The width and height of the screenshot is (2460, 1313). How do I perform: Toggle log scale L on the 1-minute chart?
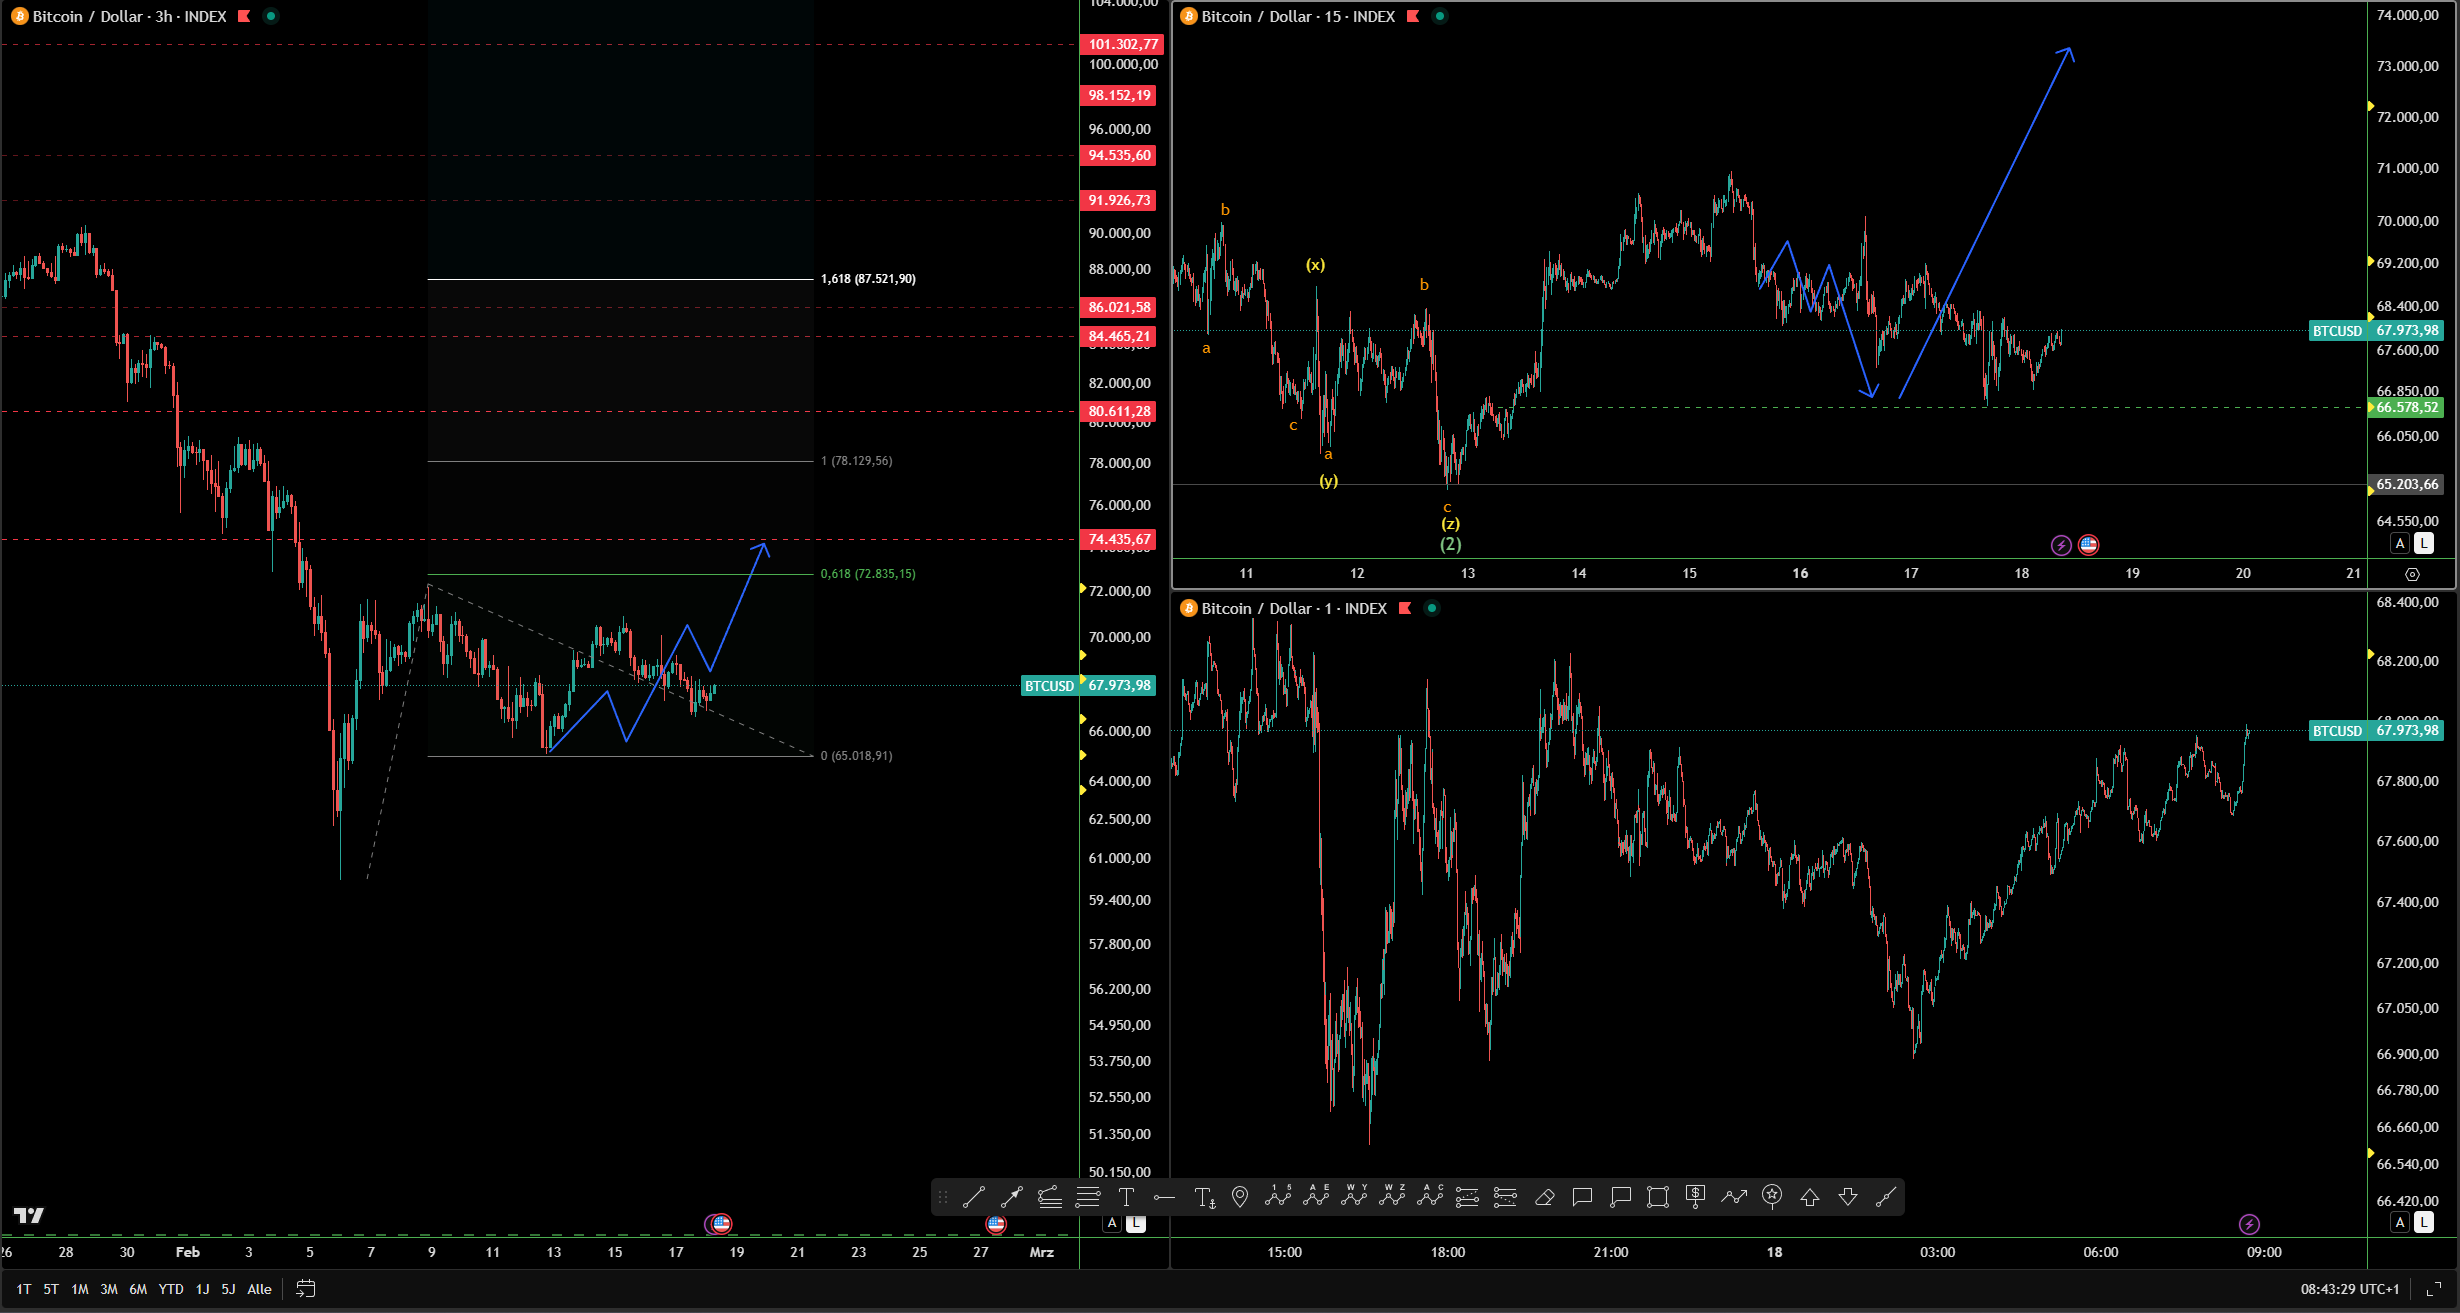pos(2424,1222)
